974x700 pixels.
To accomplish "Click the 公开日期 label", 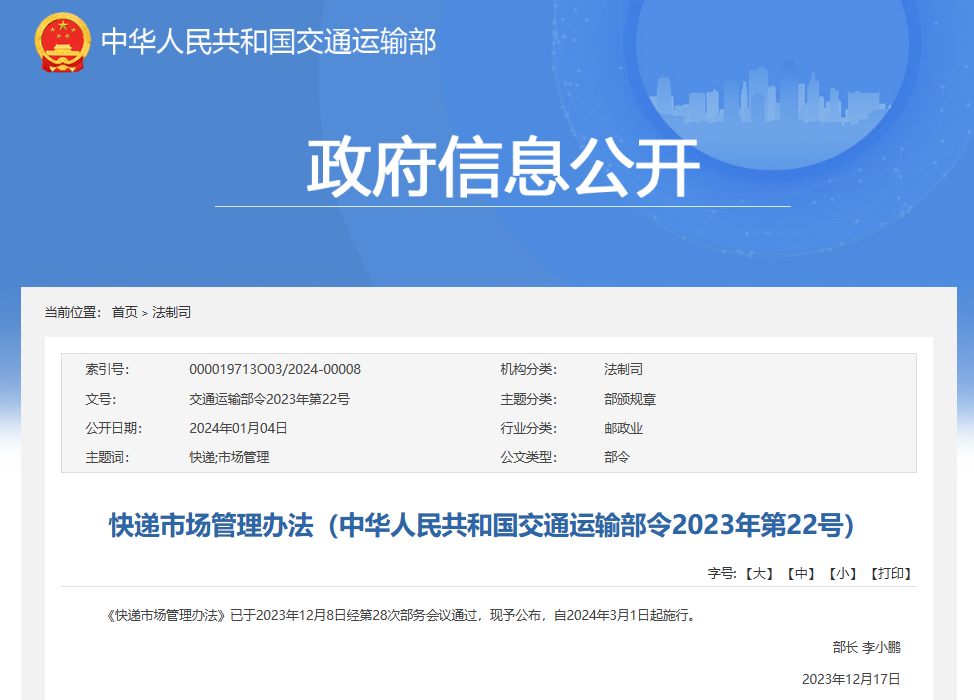I will click(114, 429).
